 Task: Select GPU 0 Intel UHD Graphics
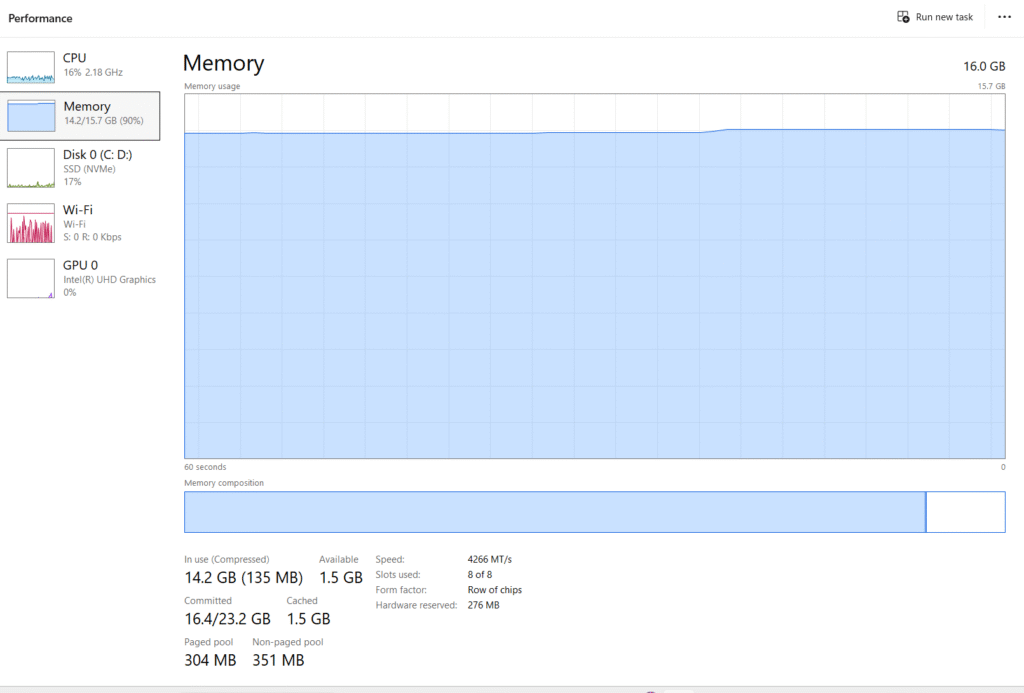[x=80, y=278]
